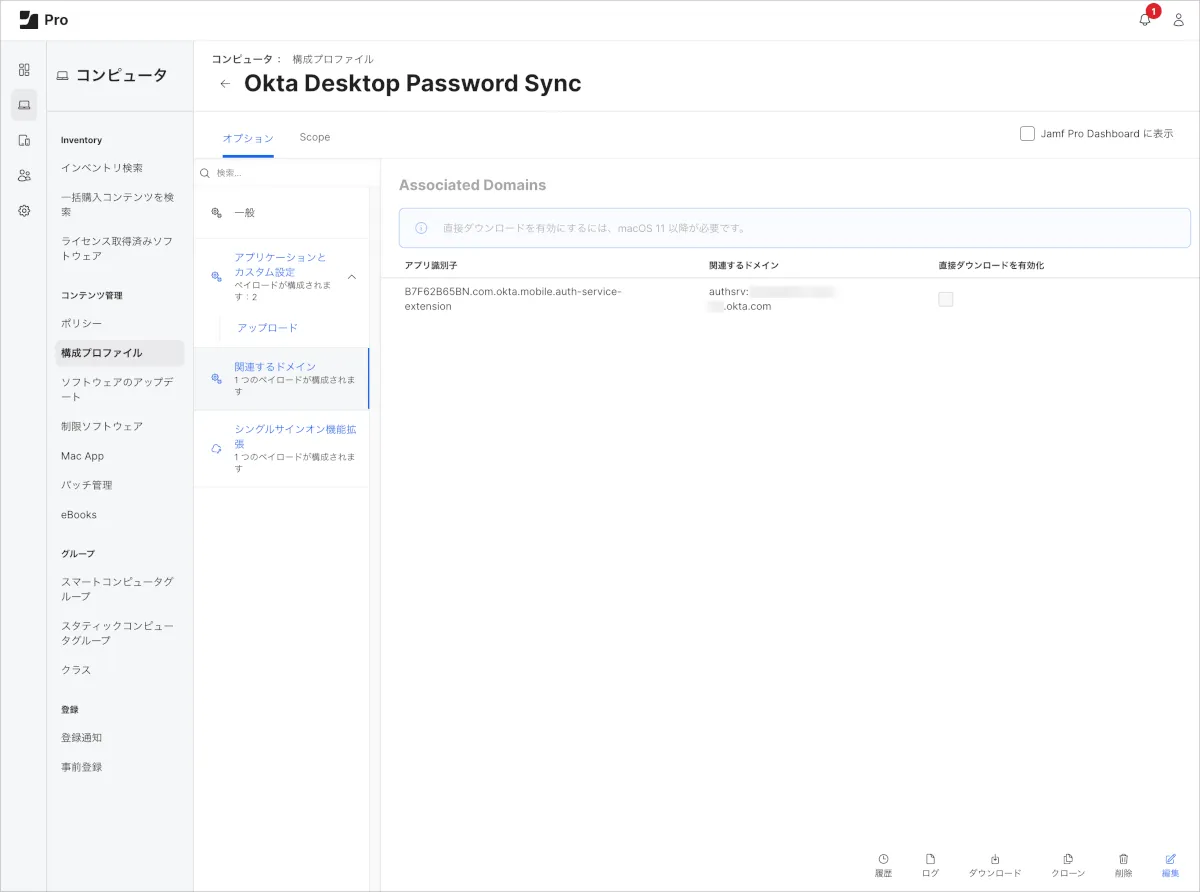
Task: Select the オプション tab
Action: point(248,137)
